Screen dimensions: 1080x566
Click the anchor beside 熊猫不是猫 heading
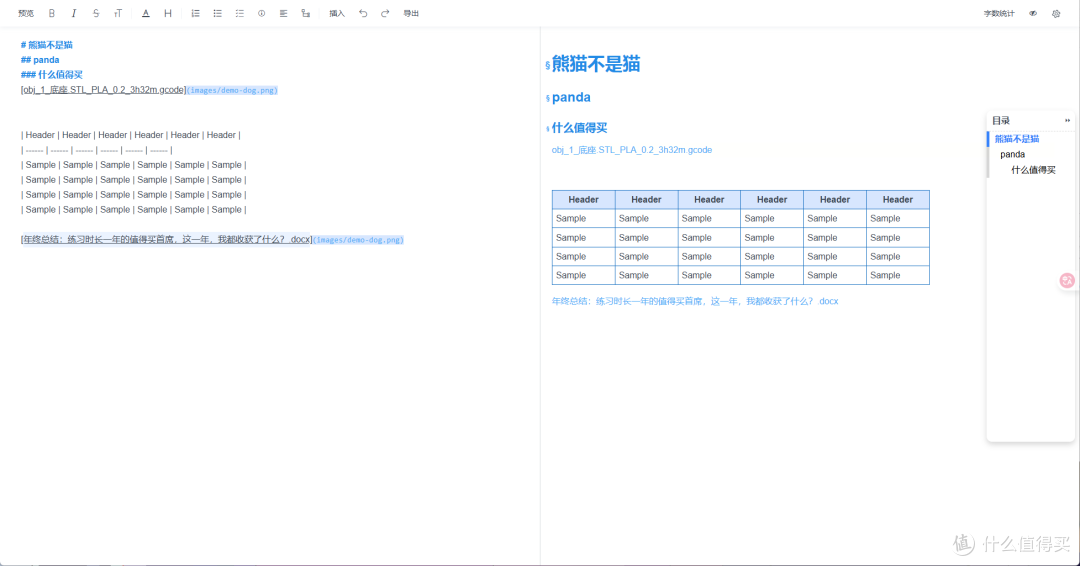(548, 65)
